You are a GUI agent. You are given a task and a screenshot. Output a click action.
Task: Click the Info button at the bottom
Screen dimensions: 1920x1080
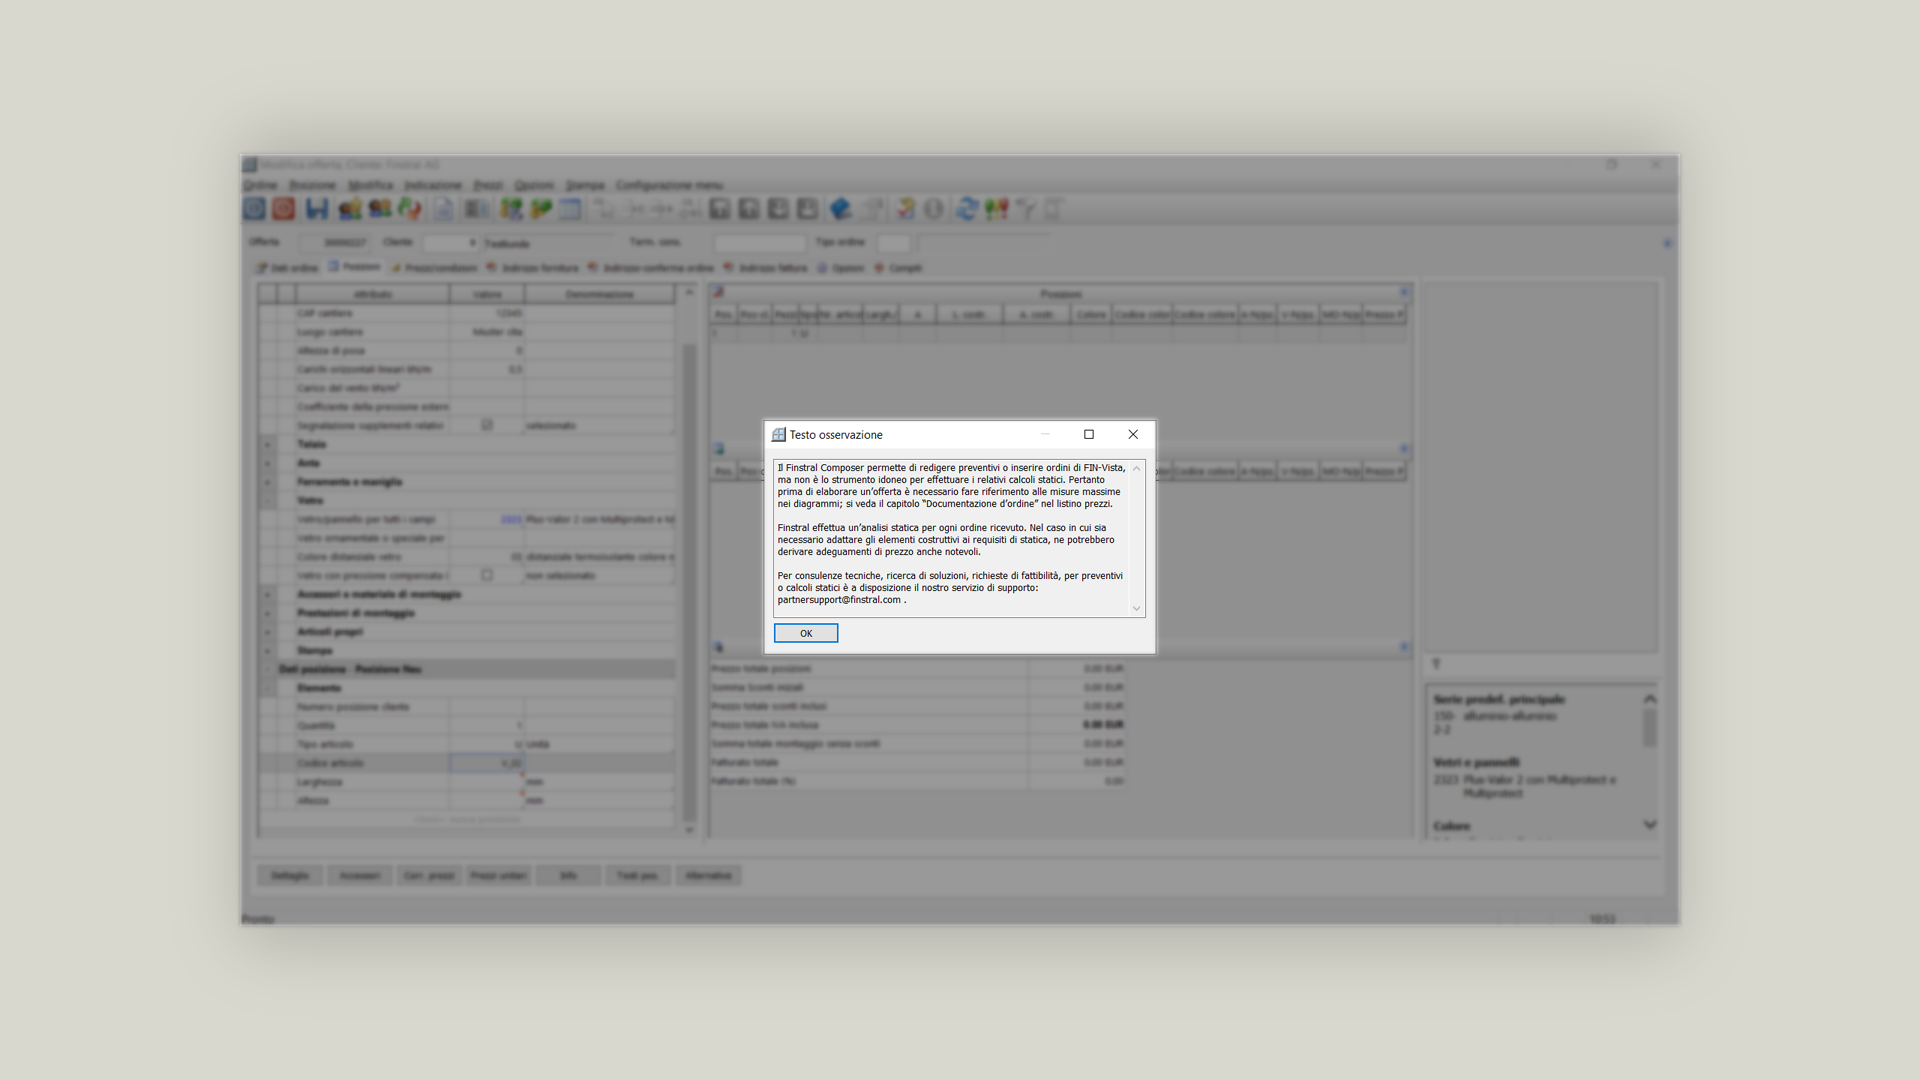568,876
